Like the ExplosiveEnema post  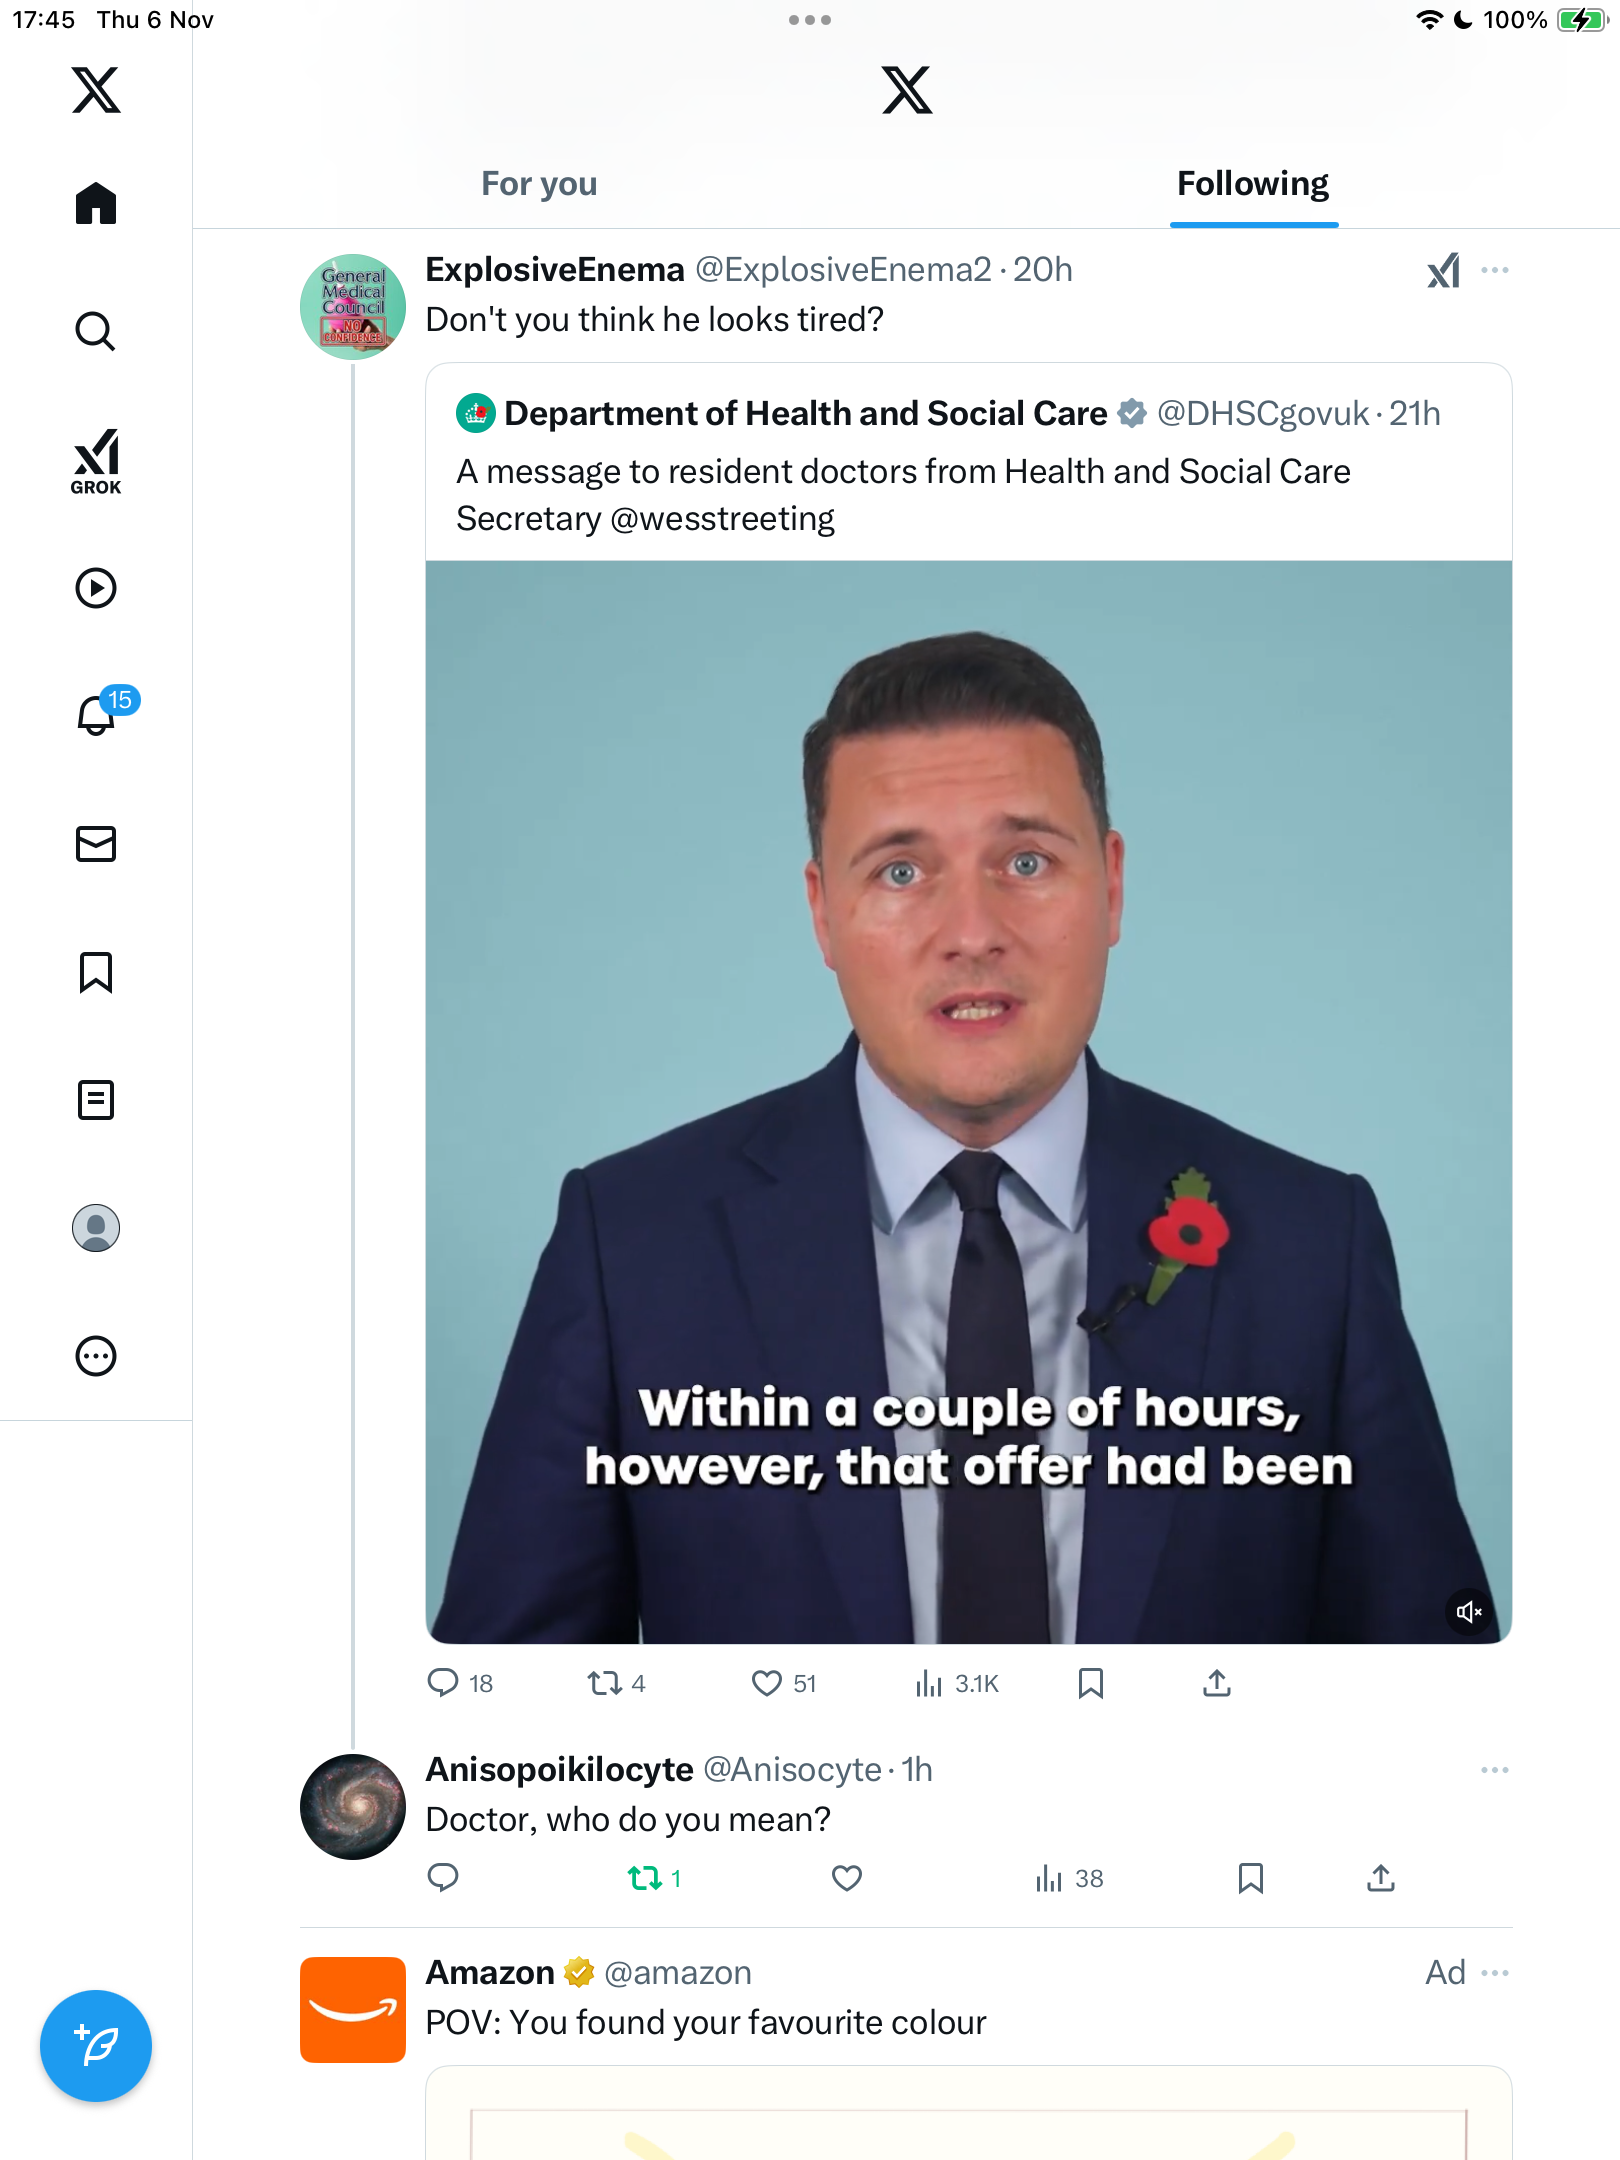coord(767,1684)
